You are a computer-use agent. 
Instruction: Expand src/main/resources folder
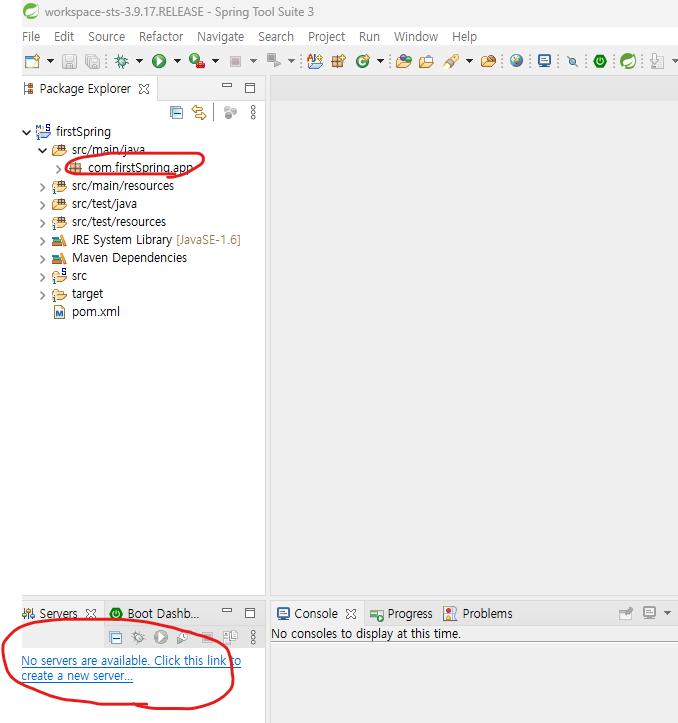tap(42, 187)
